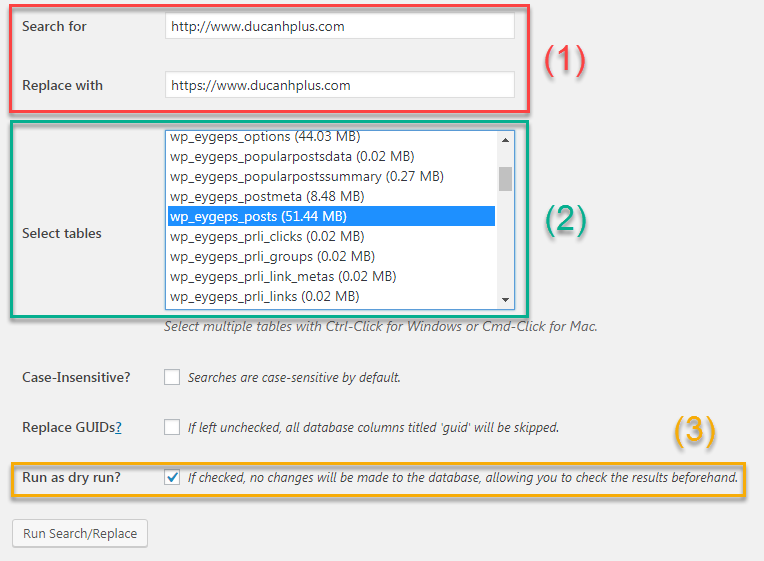Click the Replace with input field

(339, 85)
